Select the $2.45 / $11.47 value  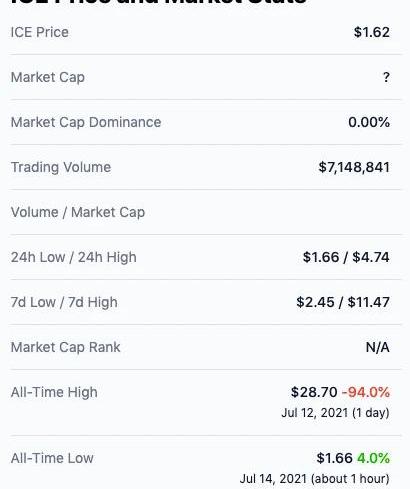point(343,302)
